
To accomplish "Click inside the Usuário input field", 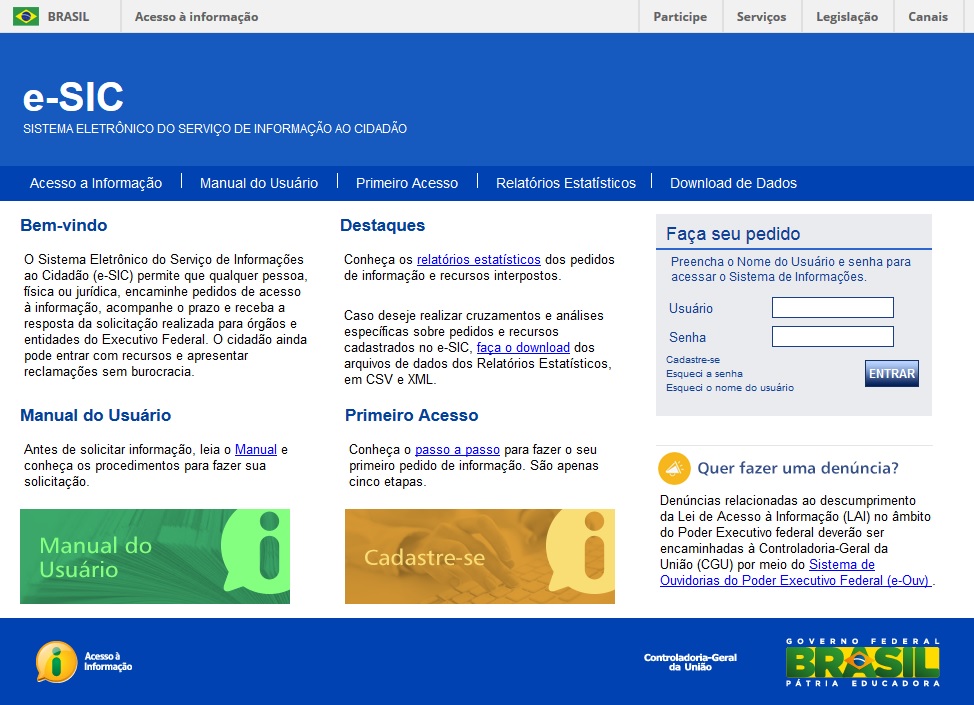I will click(x=832, y=308).
